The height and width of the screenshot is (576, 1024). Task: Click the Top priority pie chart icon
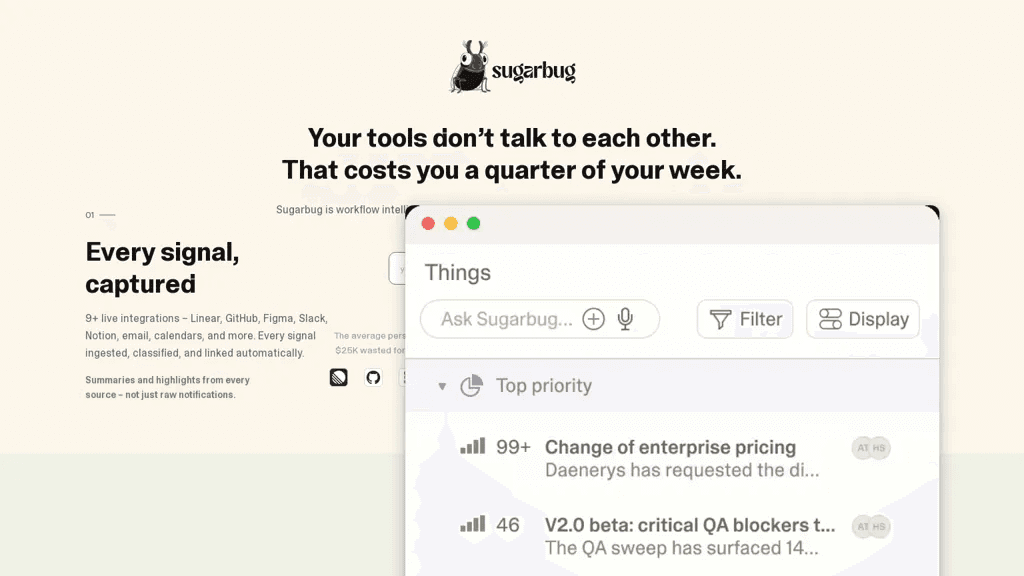(x=471, y=386)
